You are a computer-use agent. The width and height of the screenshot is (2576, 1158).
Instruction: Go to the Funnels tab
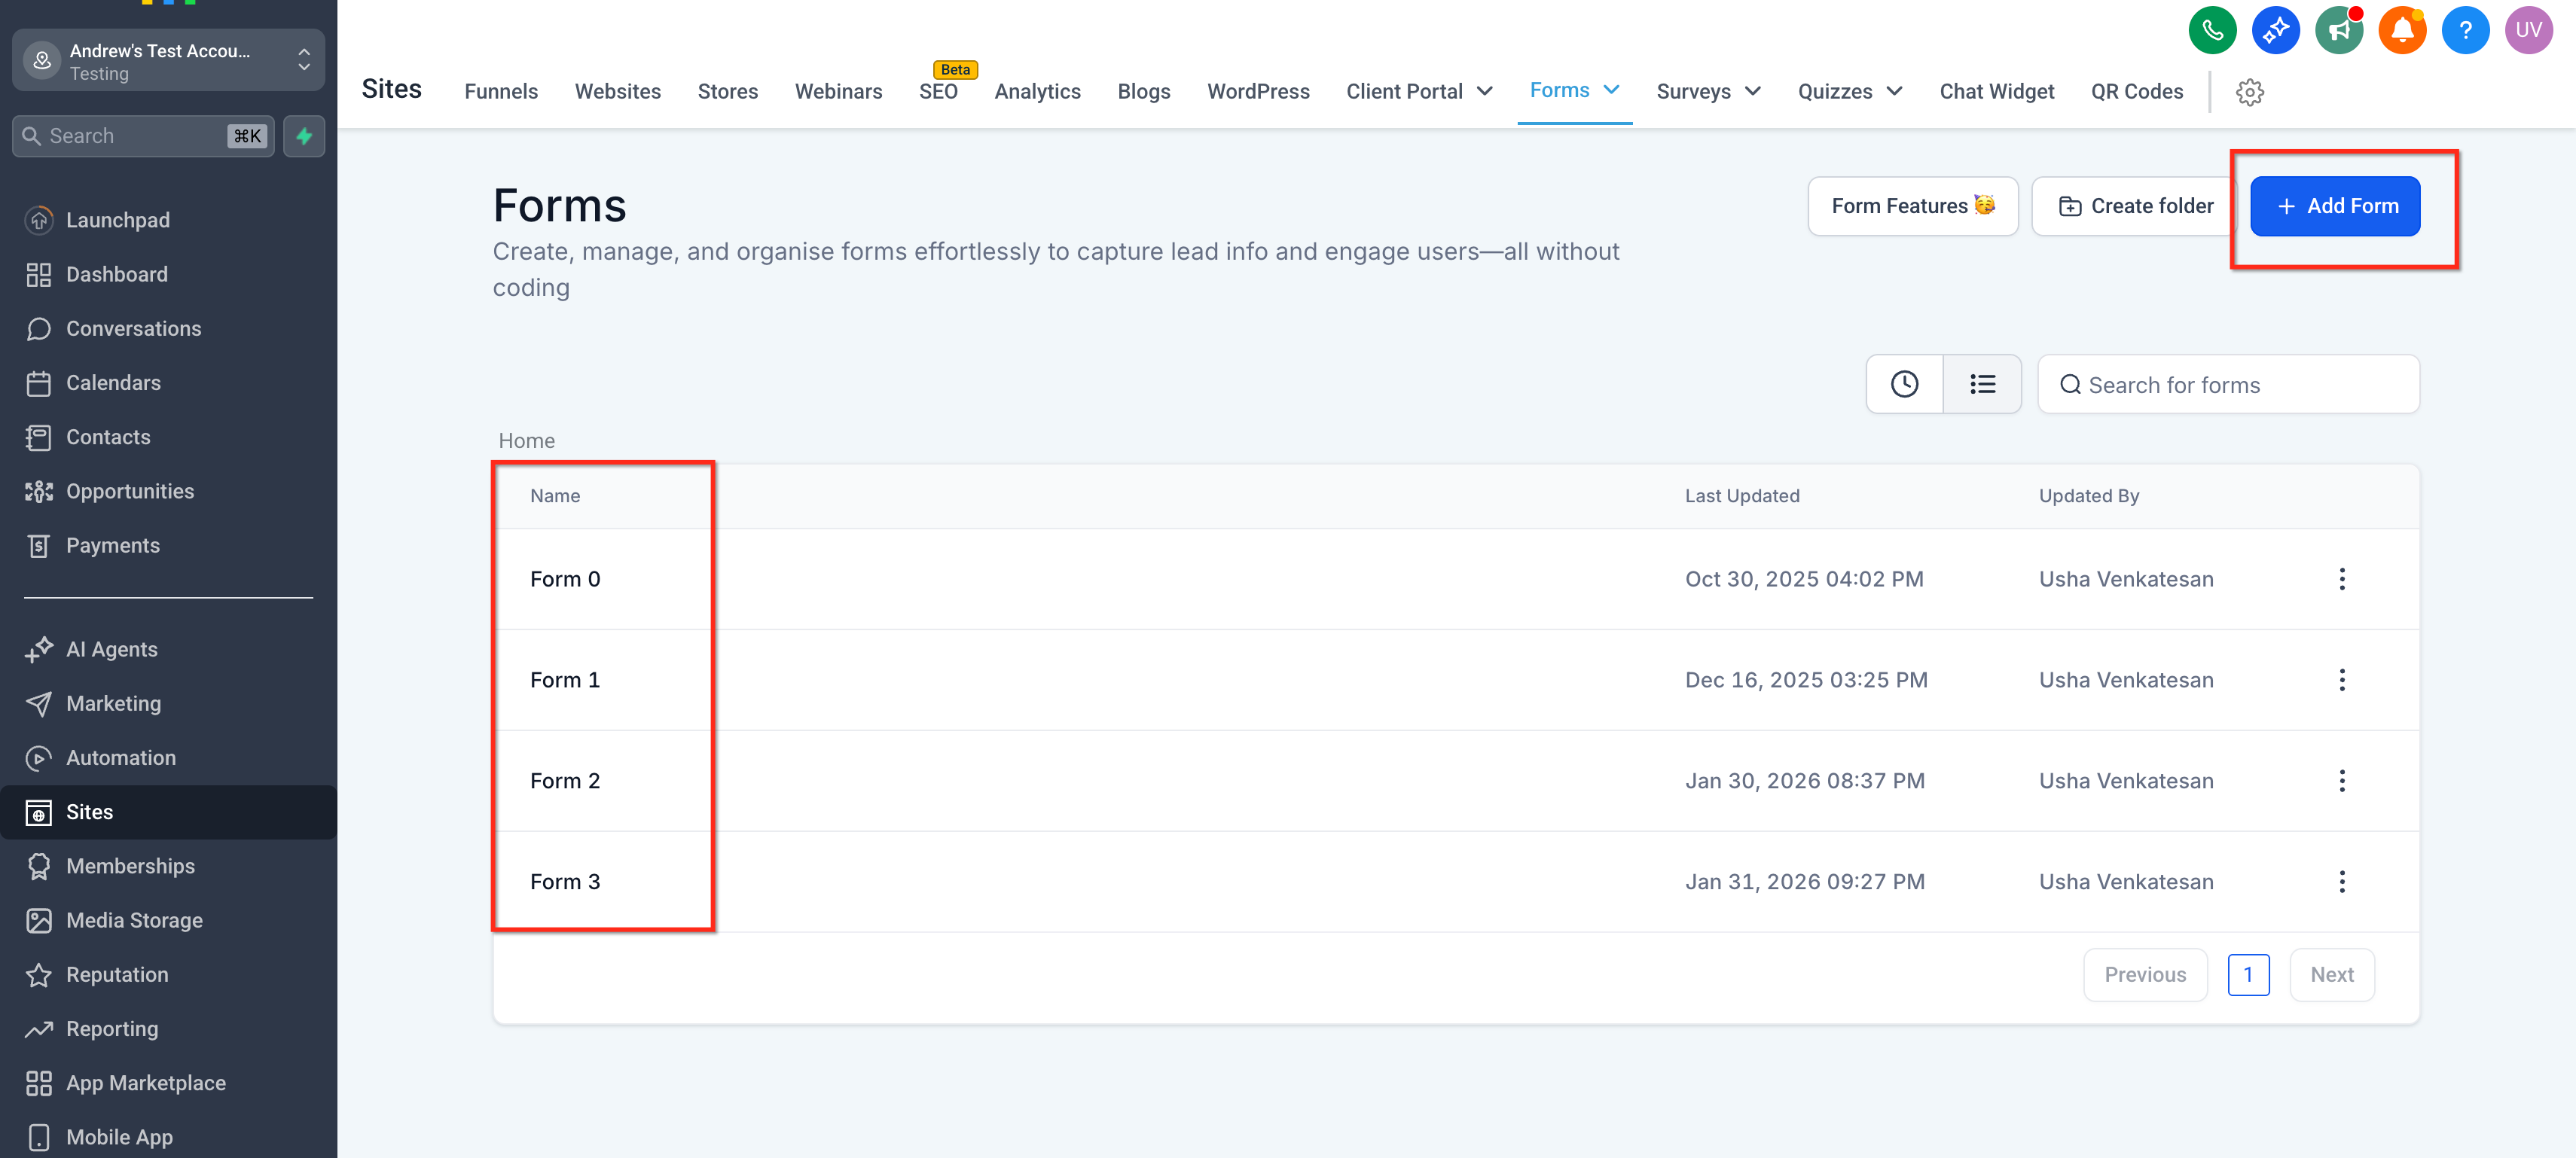point(500,91)
